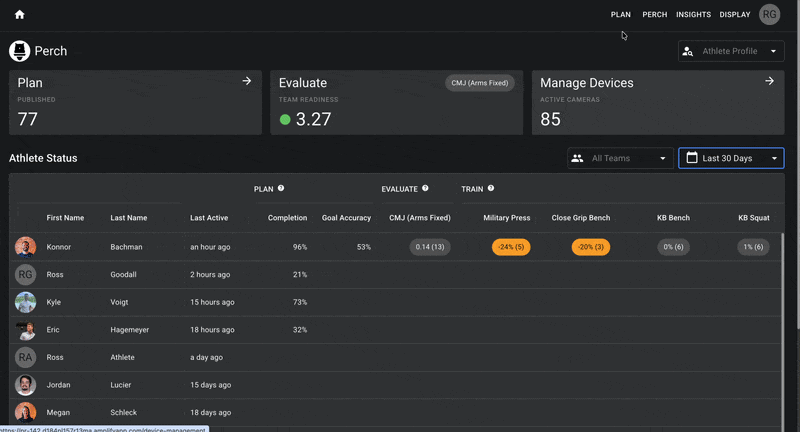Click the CMJ (Arms Fixed) chip
Screen dimensions: 800x432
pos(480,83)
